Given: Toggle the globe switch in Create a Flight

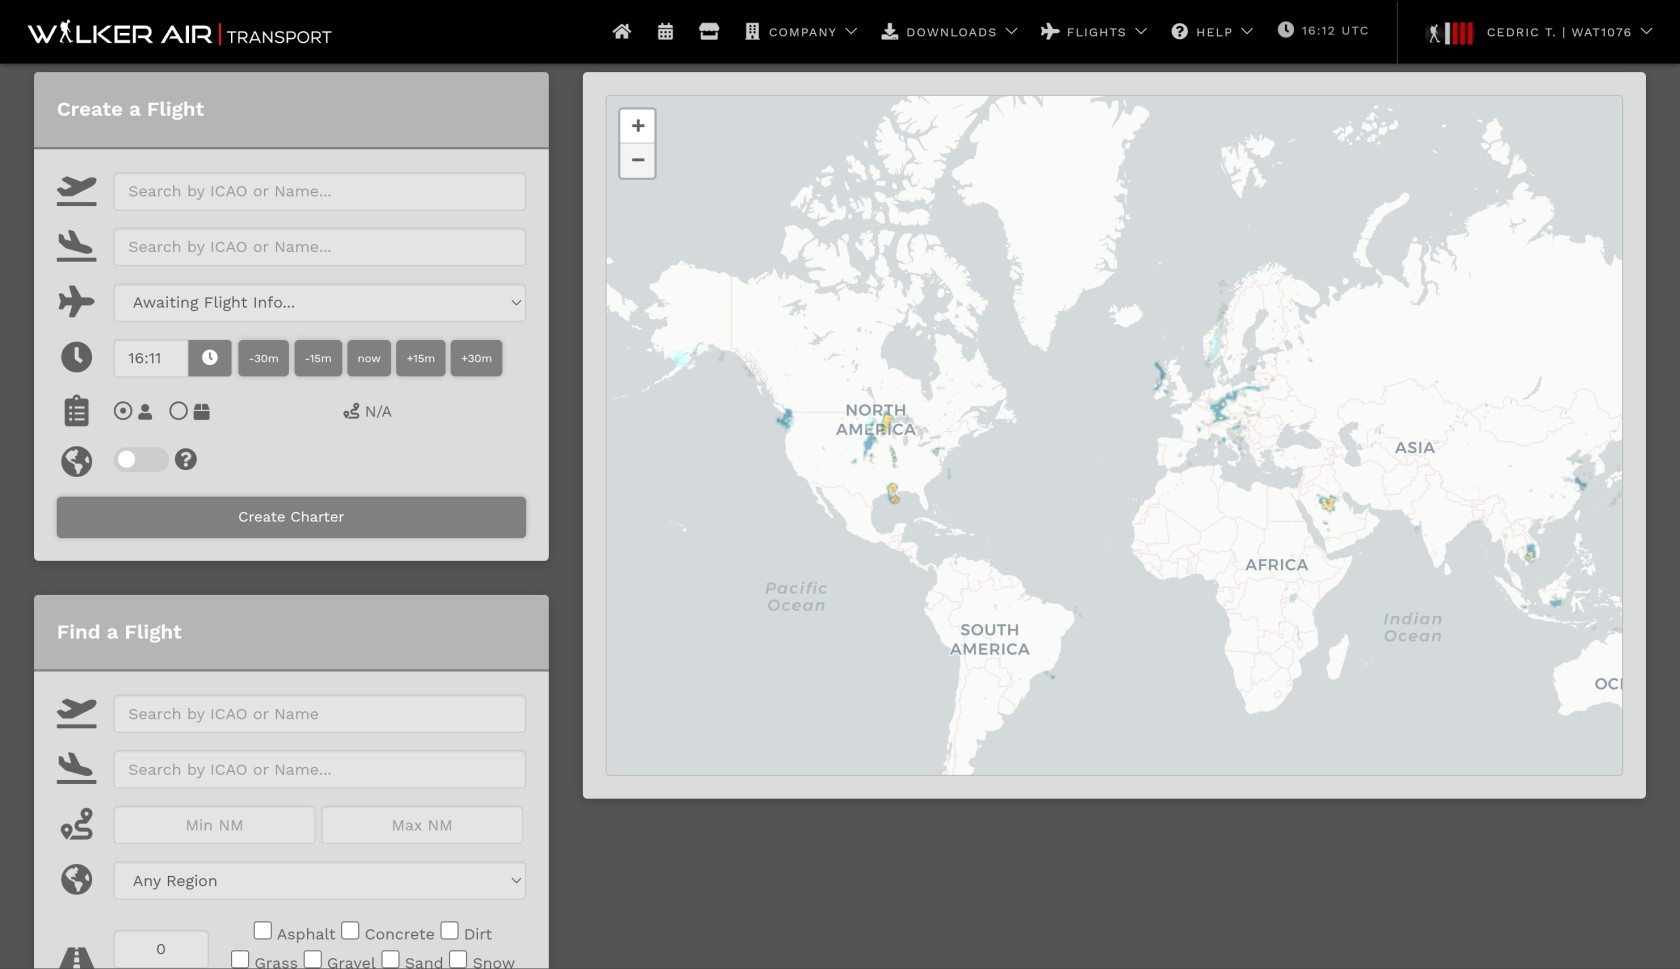Looking at the screenshot, I should click(x=141, y=460).
